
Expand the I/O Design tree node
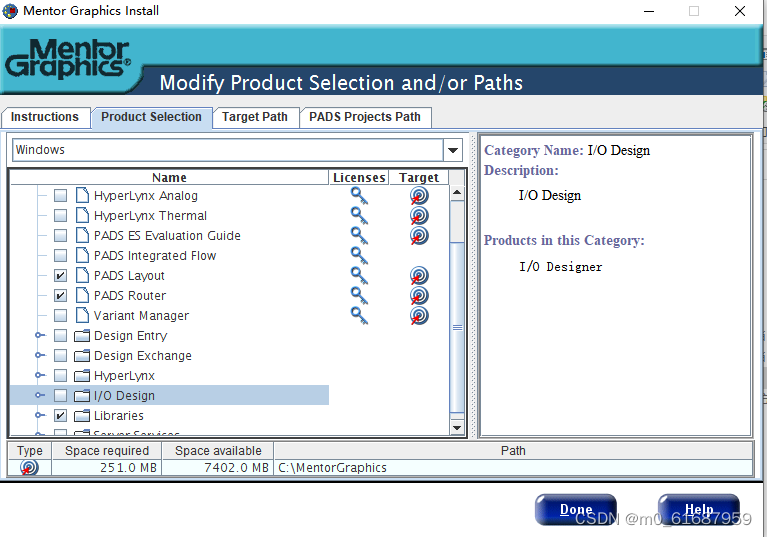40,396
